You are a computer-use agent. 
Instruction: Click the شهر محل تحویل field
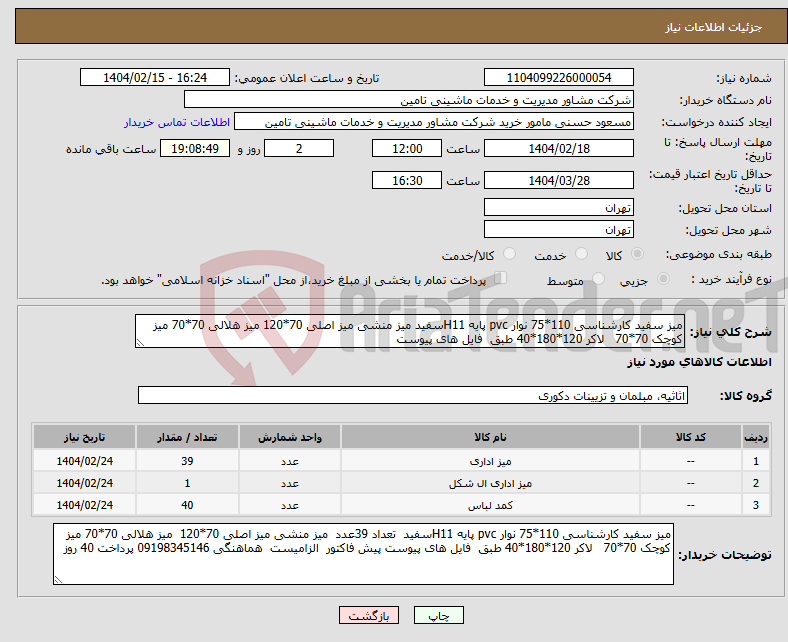click(559, 229)
